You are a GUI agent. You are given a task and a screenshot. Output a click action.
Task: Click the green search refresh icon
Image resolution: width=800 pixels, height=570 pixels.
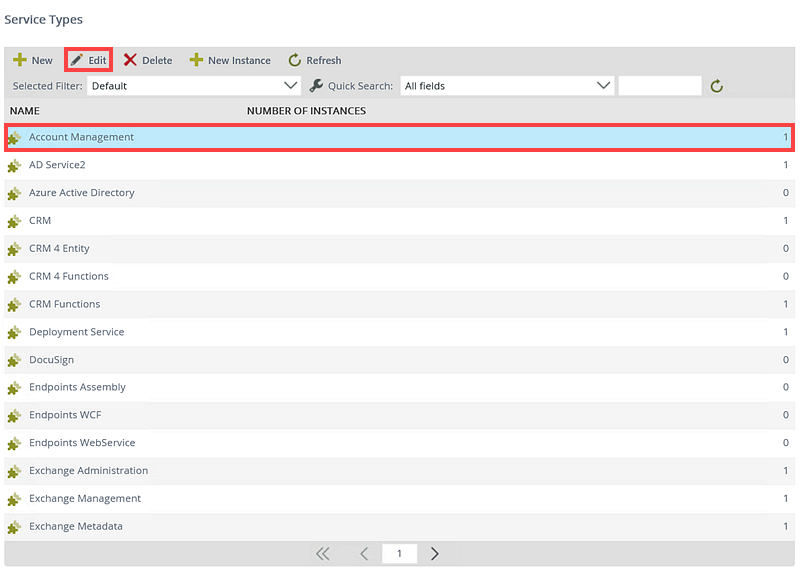pos(717,86)
